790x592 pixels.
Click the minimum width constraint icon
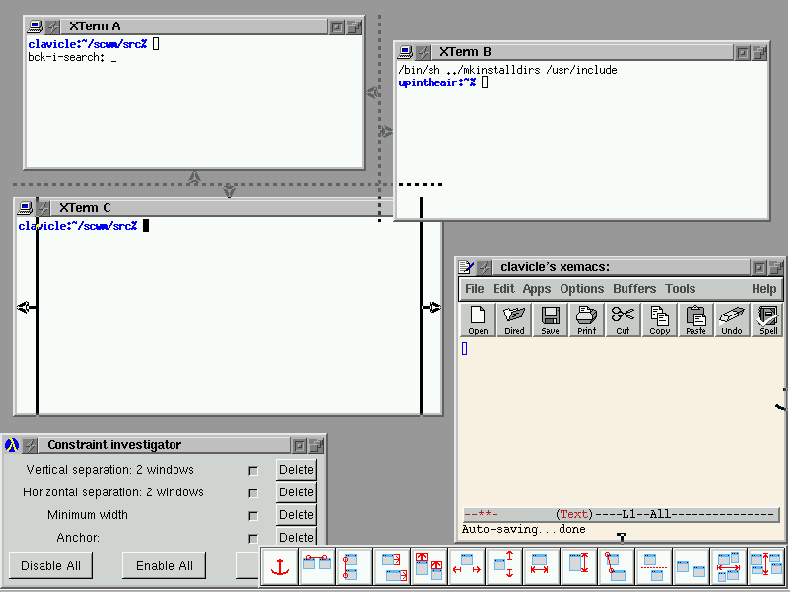(540, 567)
